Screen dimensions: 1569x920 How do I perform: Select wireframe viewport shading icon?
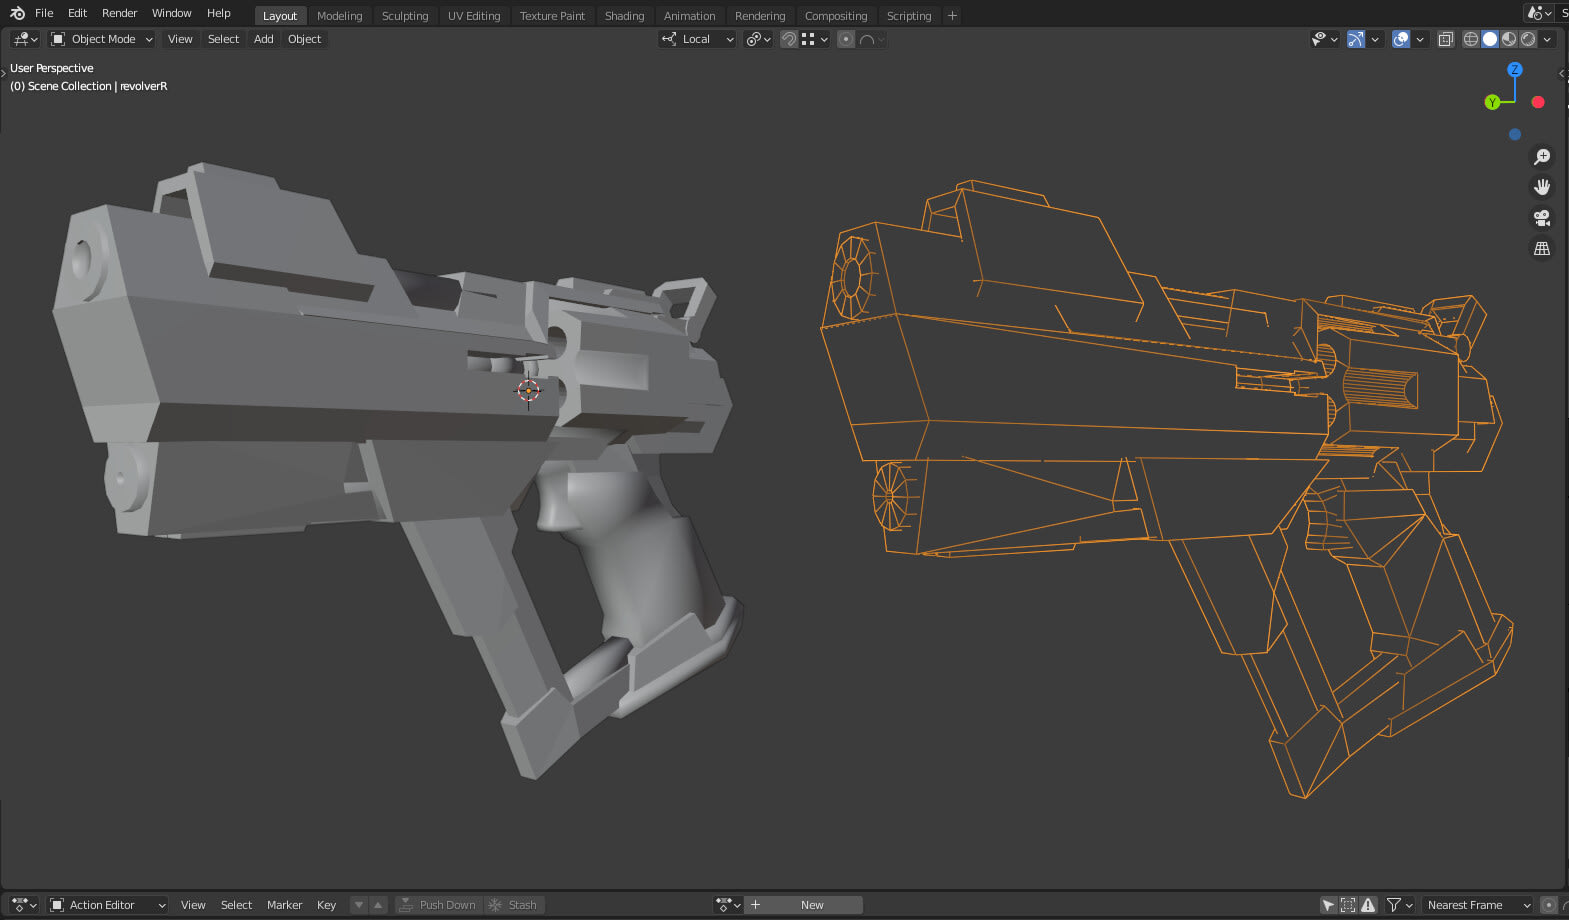pyautogui.click(x=1471, y=39)
